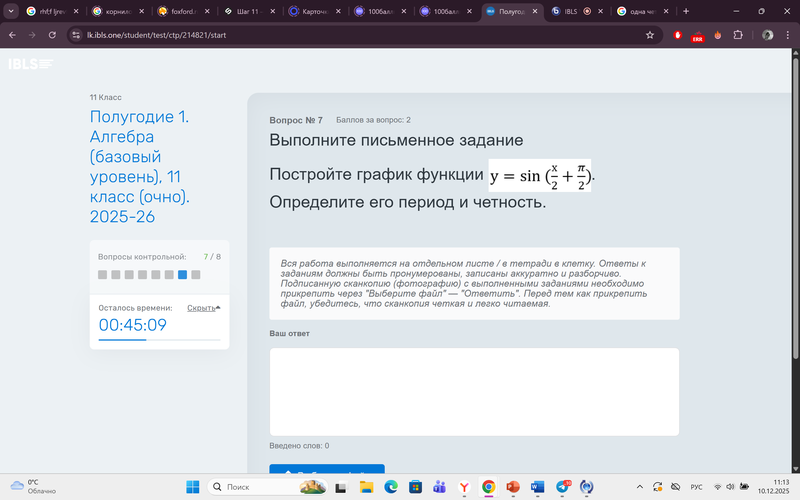800x500 pixels.
Task: Open the browser extensions puzzle icon
Action: point(738,34)
